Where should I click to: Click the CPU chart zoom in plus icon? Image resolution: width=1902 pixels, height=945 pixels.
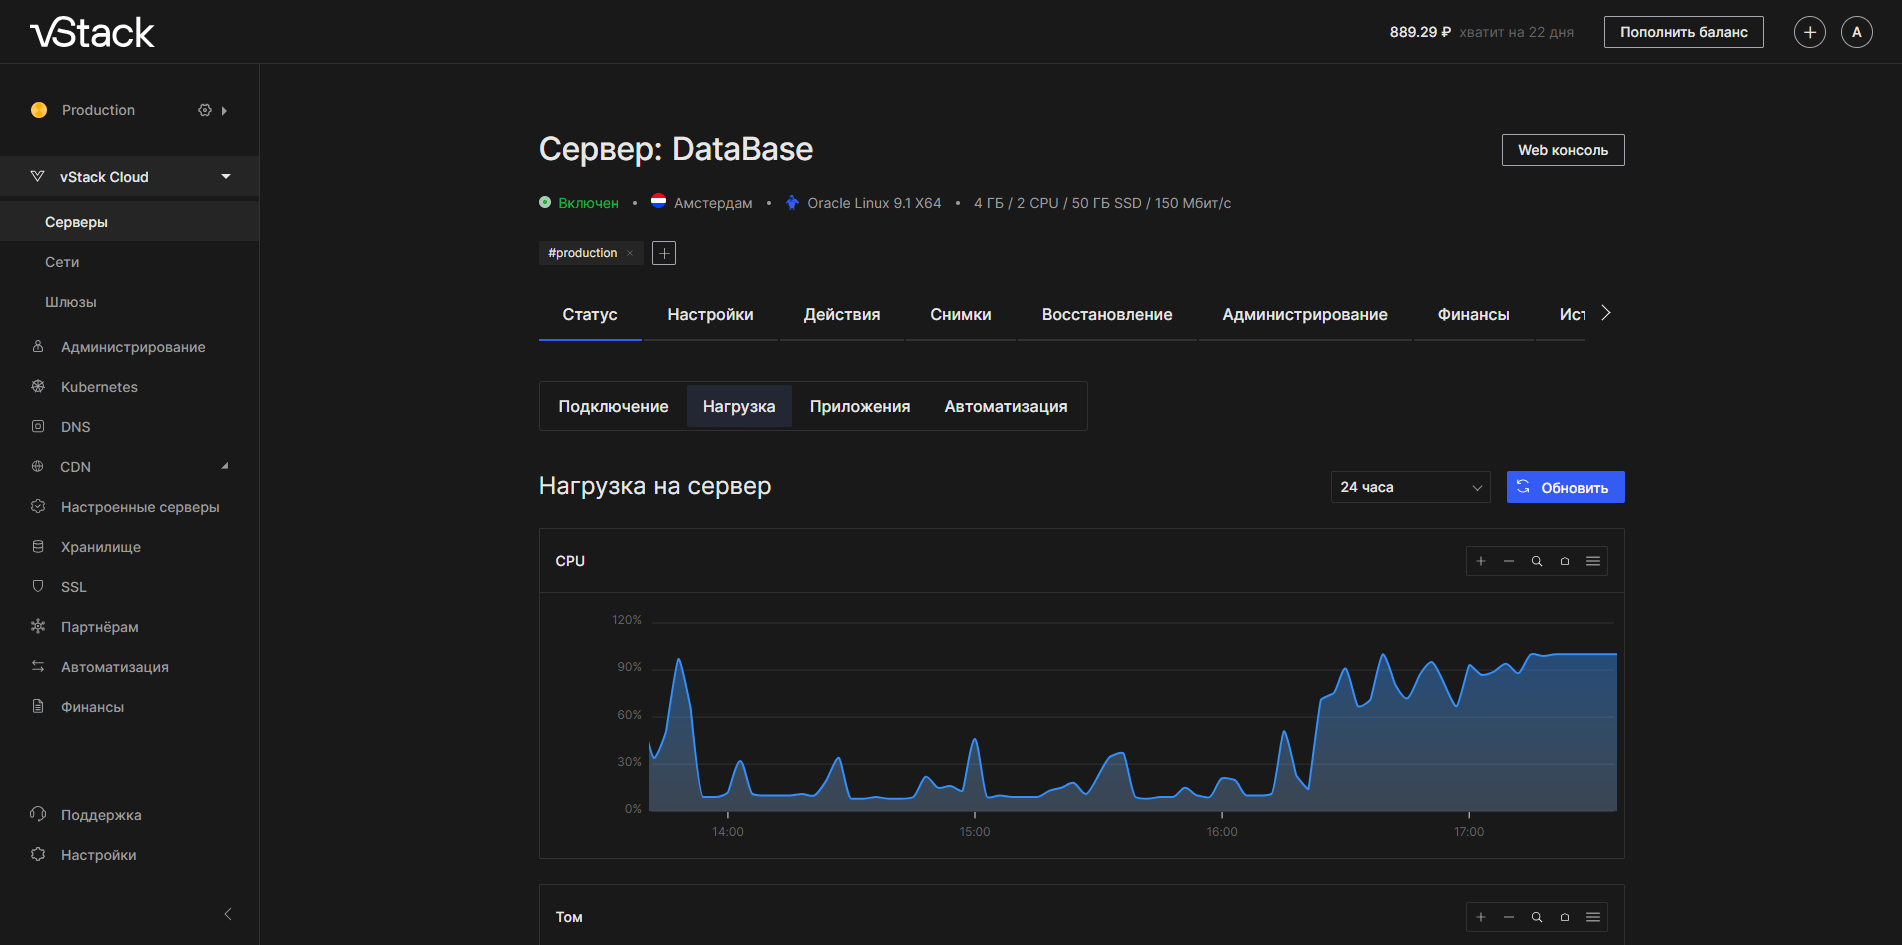coord(1481,561)
